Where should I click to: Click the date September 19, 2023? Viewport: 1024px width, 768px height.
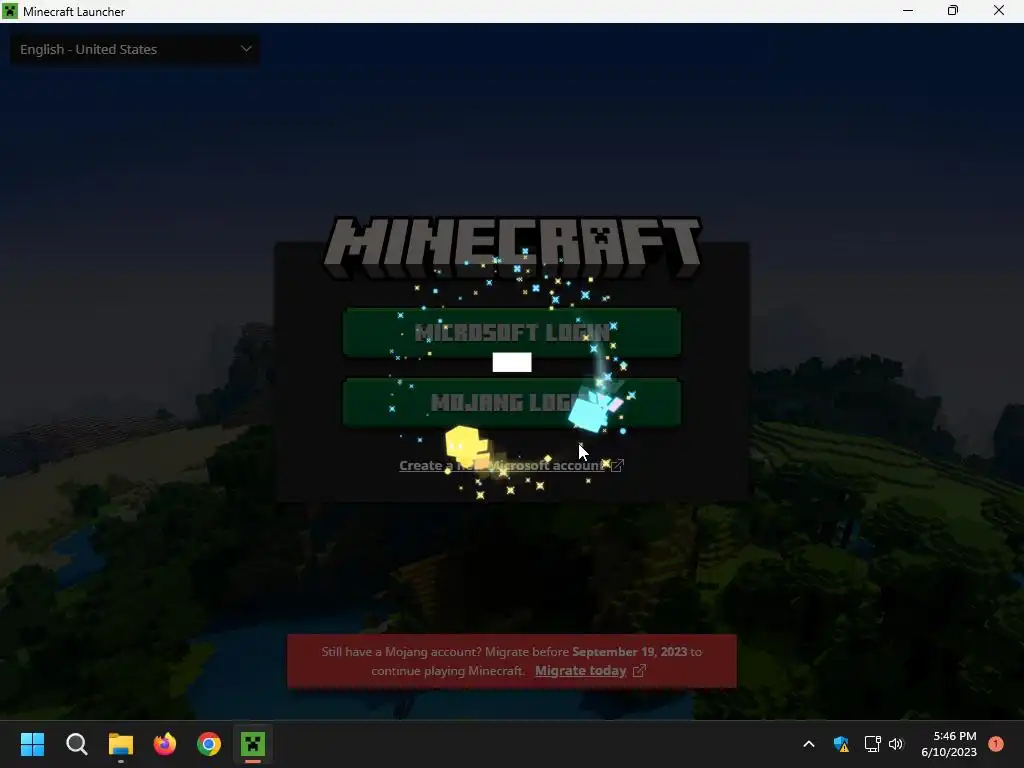click(x=630, y=652)
